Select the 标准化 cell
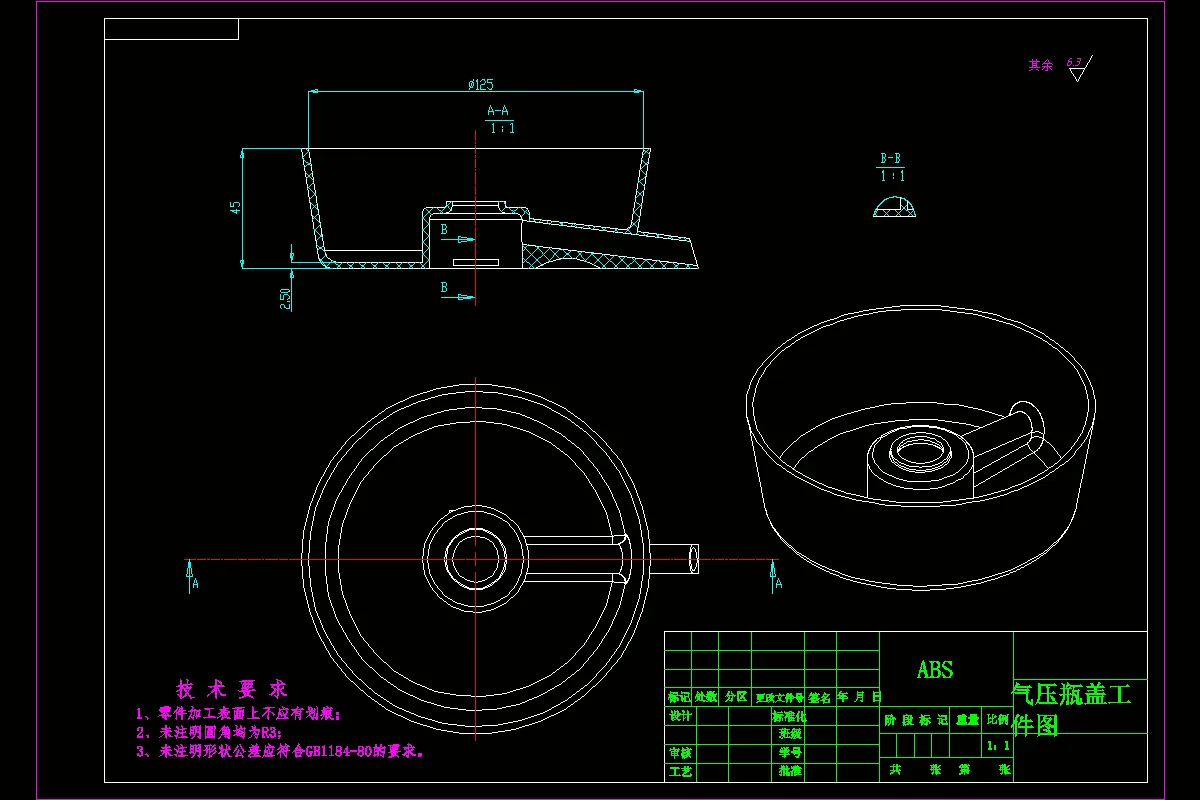This screenshot has height=800, width=1200. (x=789, y=716)
